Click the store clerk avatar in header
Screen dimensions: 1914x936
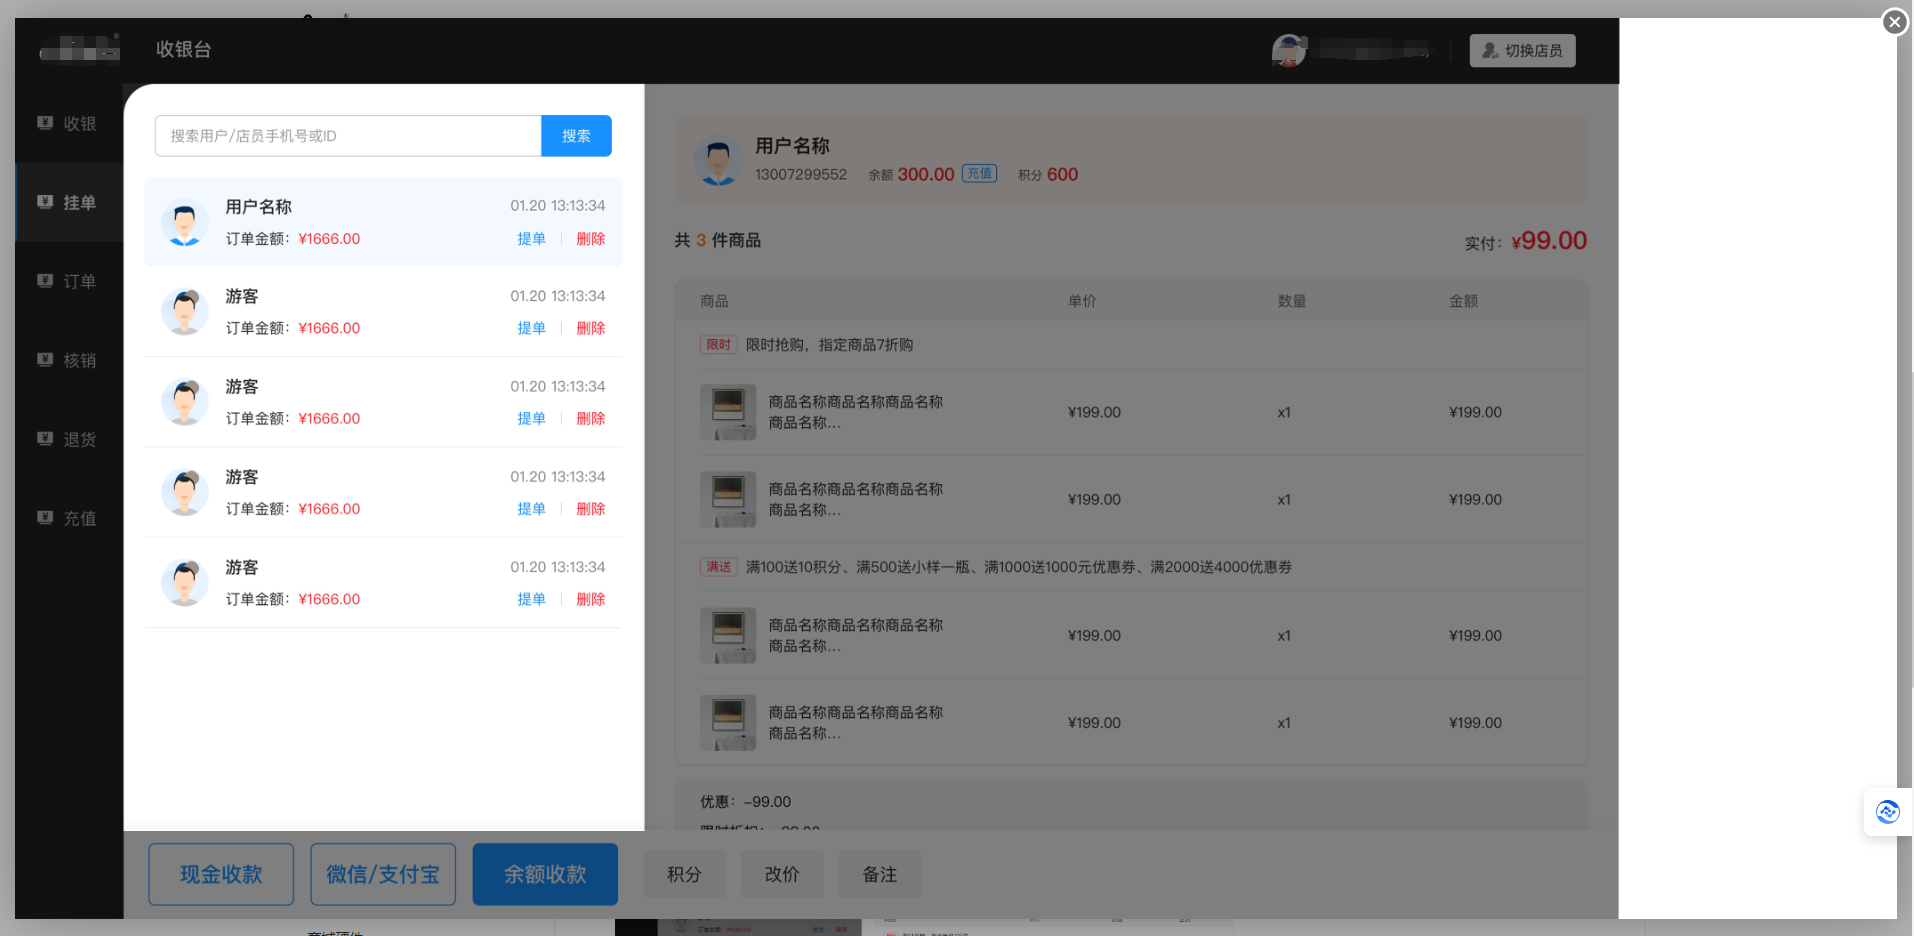[x=1288, y=50]
